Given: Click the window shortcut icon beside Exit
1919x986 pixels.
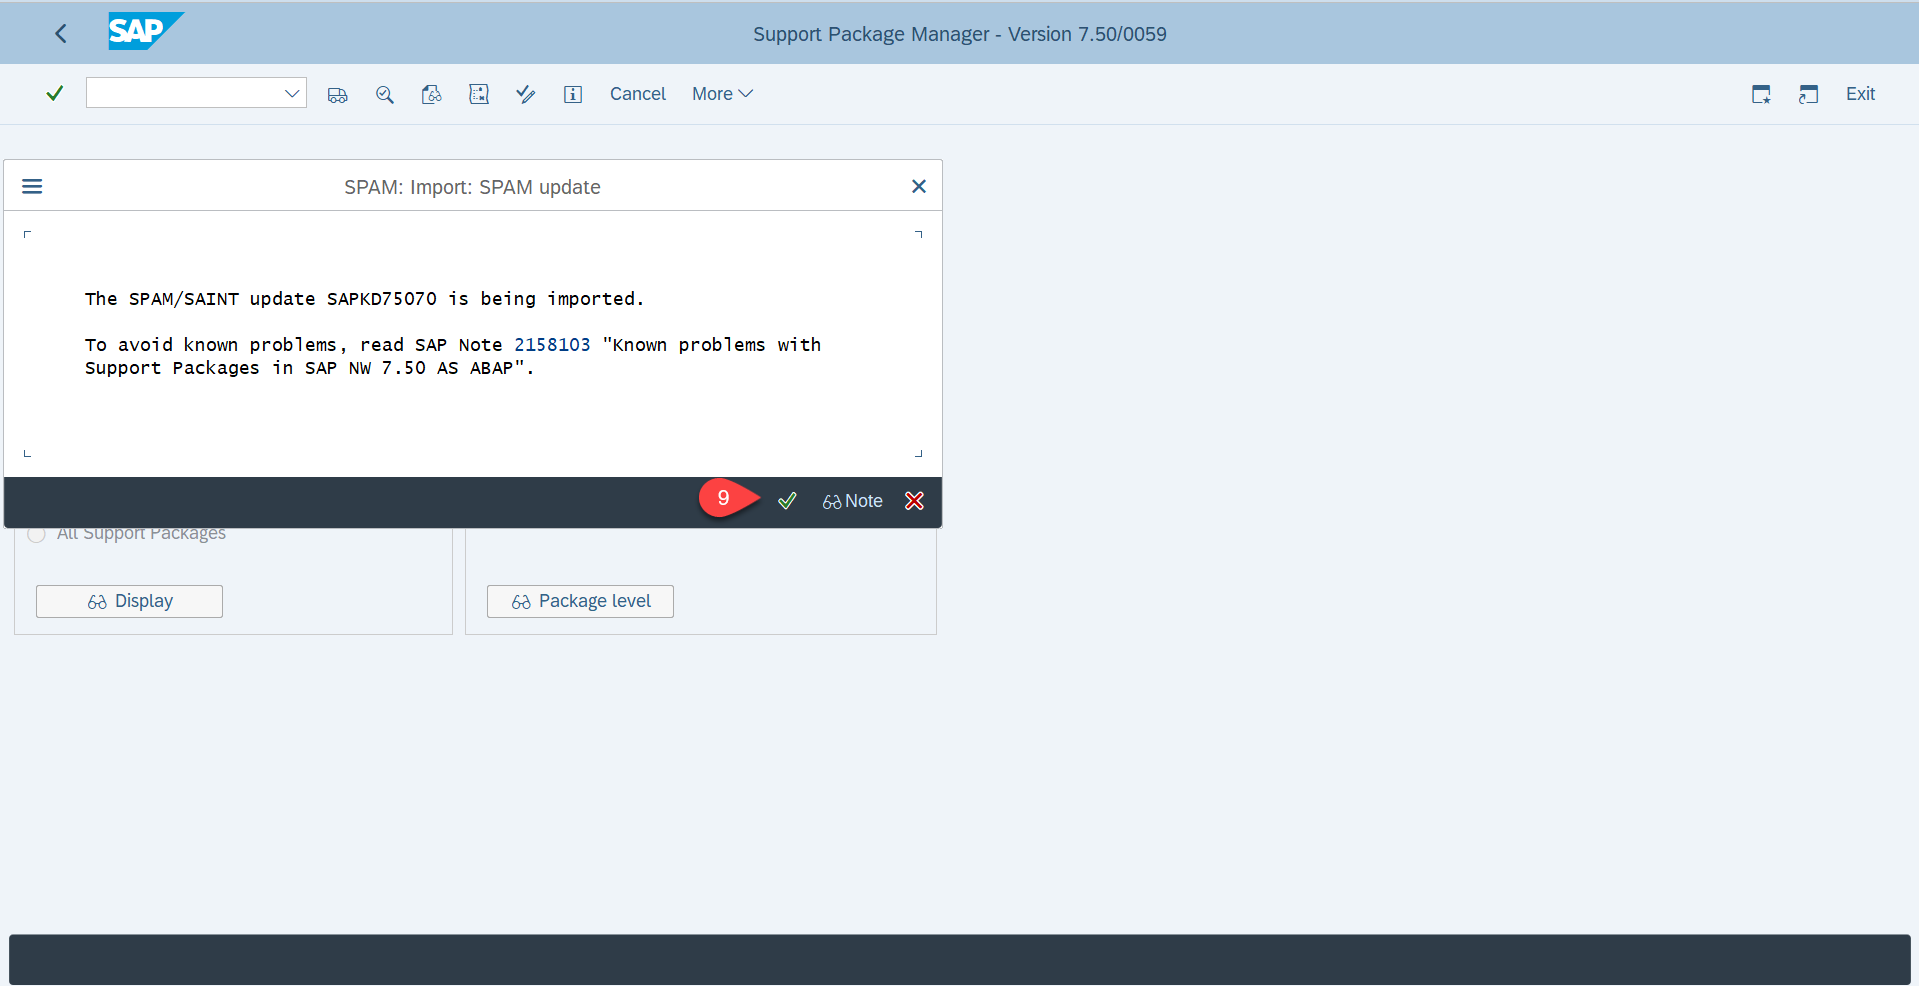Looking at the screenshot, I should coord(1808,94).
